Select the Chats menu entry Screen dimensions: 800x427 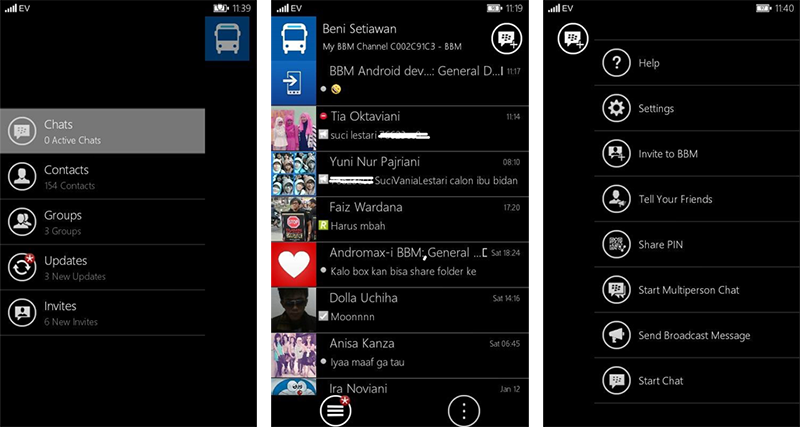[103, 131]
